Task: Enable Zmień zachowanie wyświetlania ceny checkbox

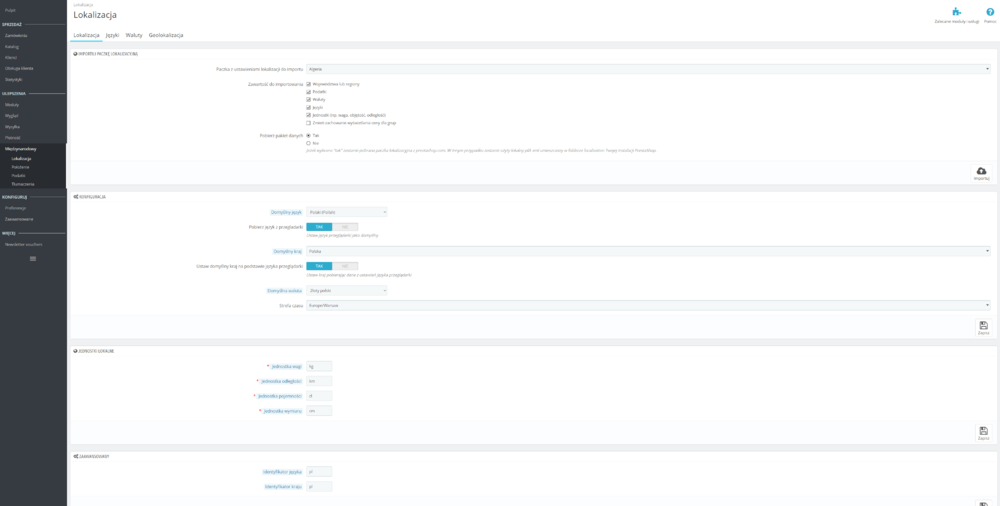Action: coord(309,123)
